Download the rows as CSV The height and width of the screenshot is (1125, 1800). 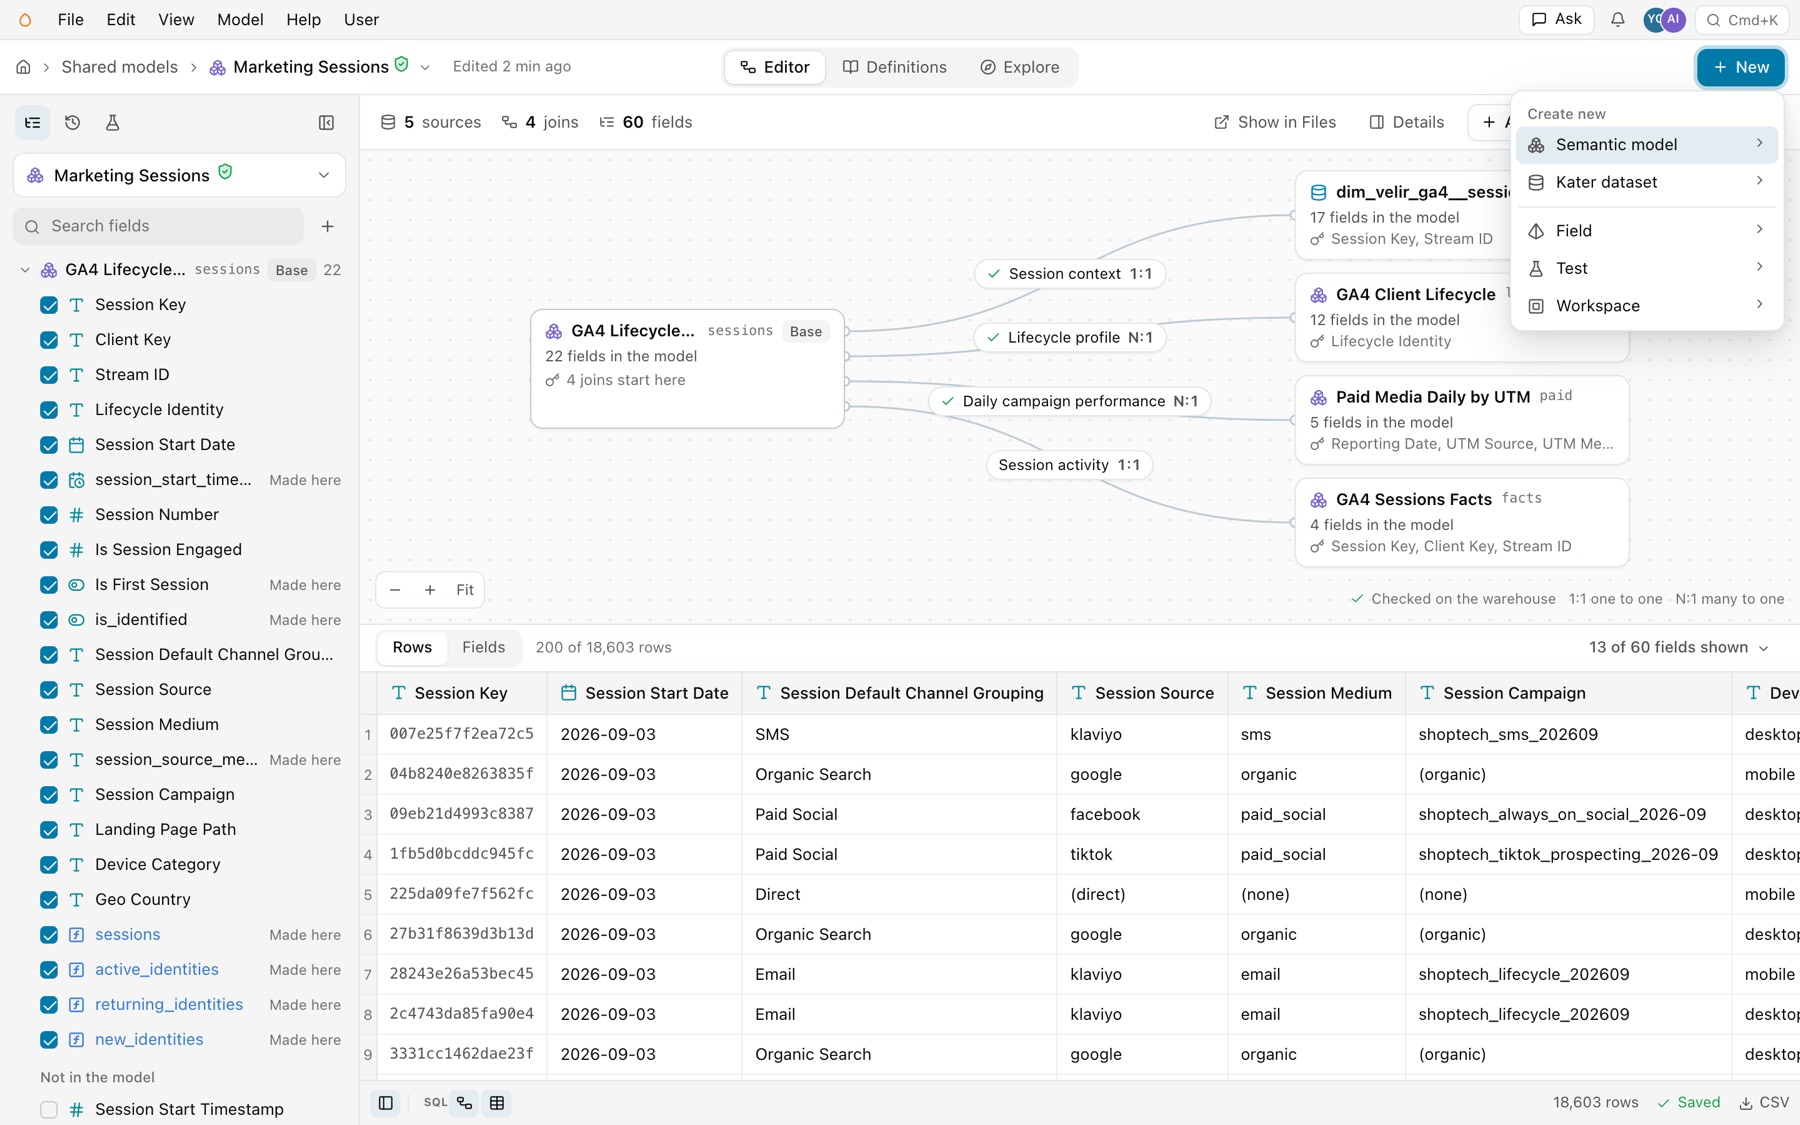coord(1764,1102)
